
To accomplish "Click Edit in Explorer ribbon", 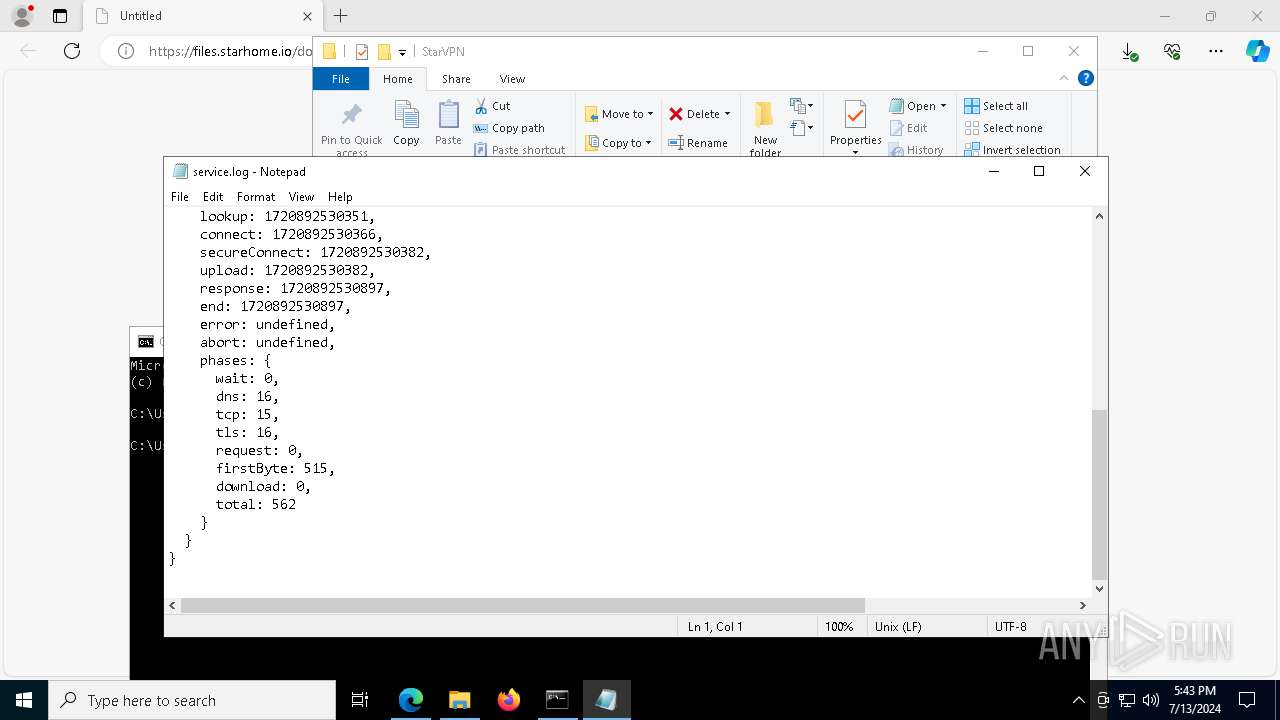I will tap(908, 128).
